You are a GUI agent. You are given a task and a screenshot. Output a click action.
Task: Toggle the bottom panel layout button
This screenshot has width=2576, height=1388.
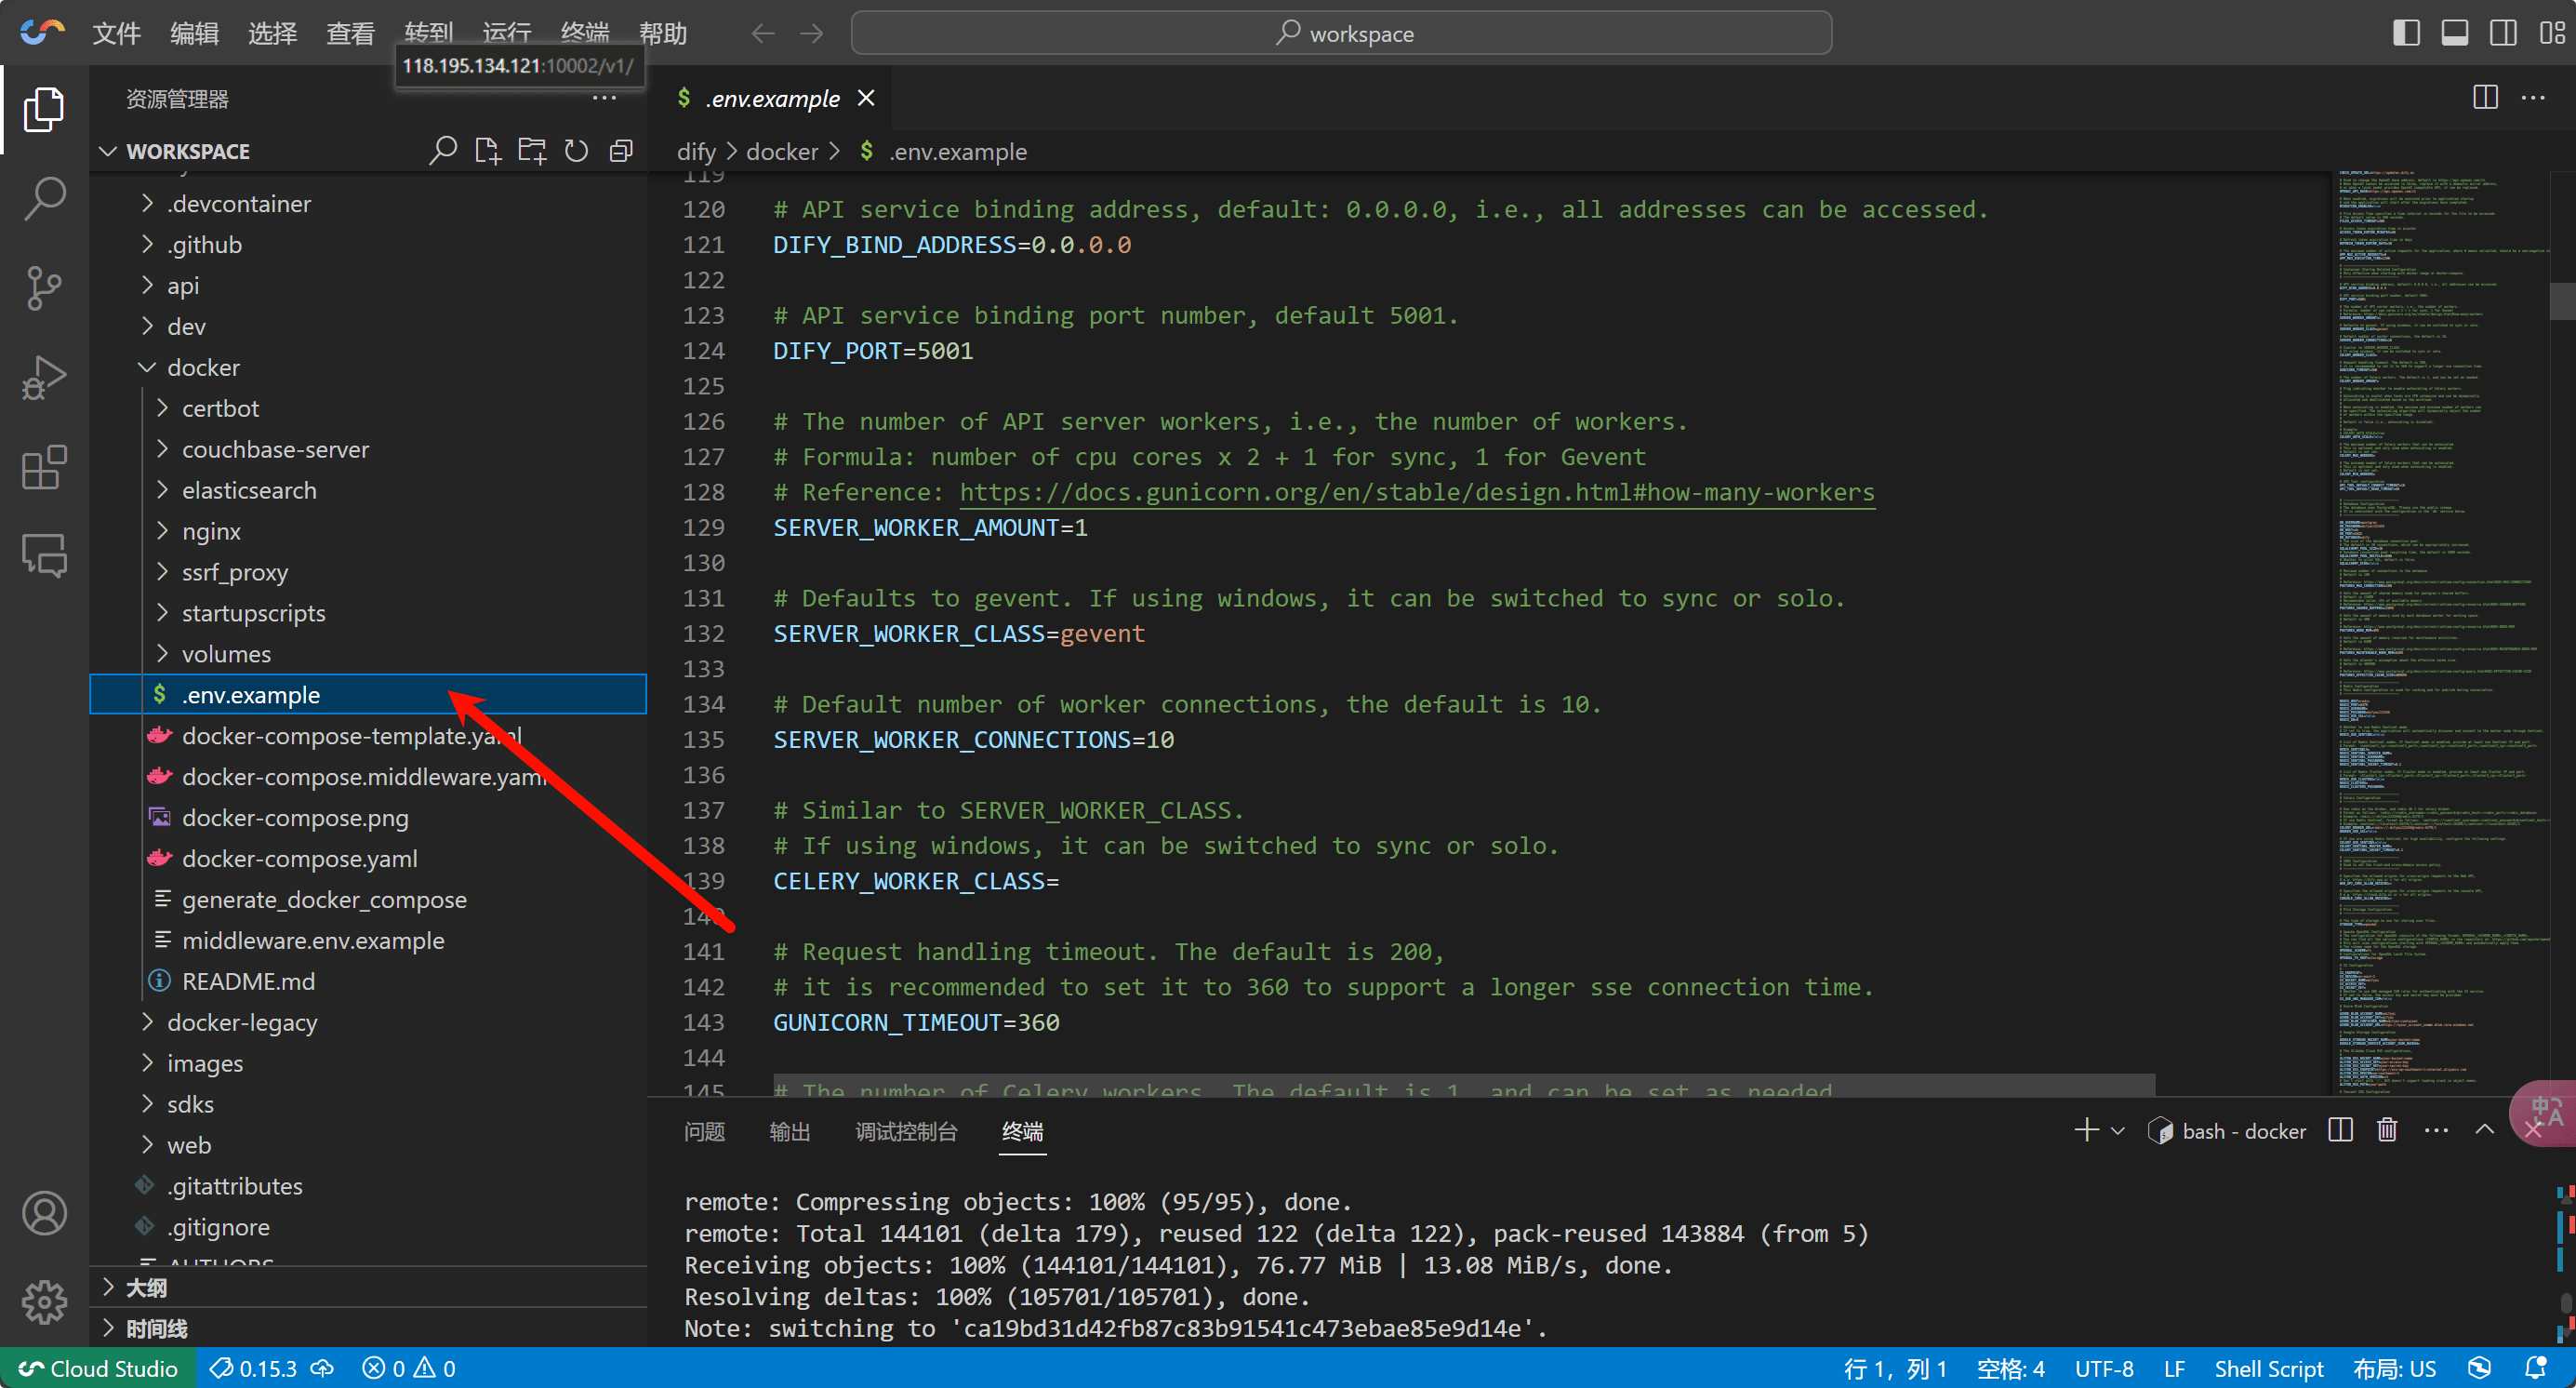[2454, 33]
